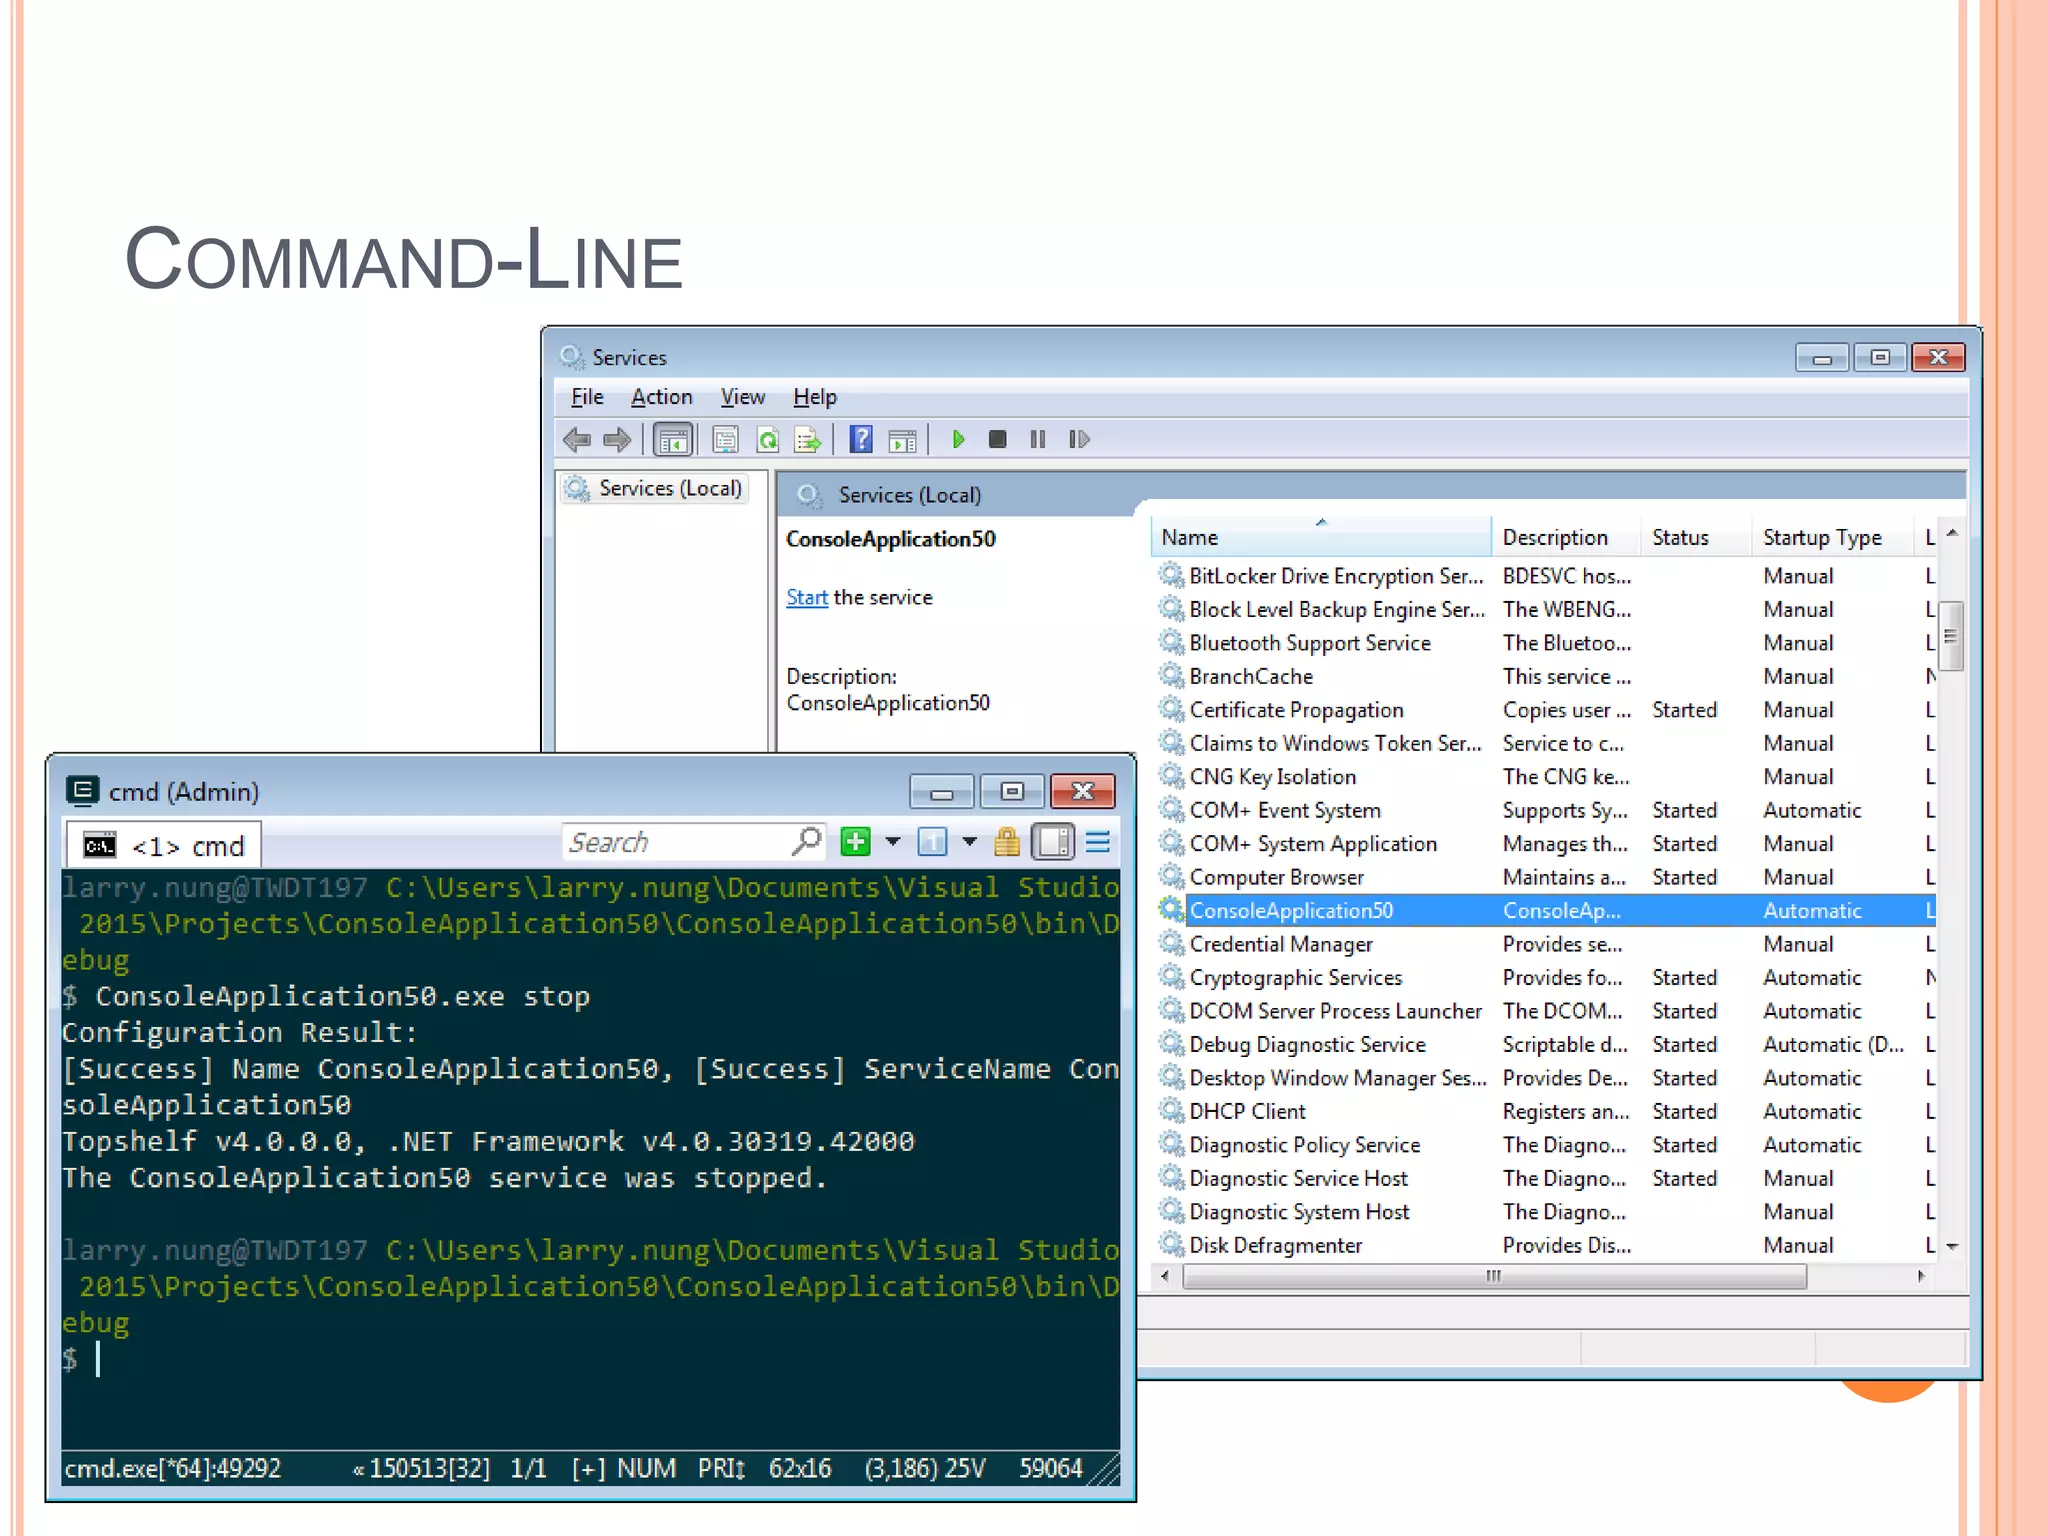Viewport: 2048px width, 1536px height.
Task: Open the cmd hamburger settings menu
Action: click(1098, 842)
